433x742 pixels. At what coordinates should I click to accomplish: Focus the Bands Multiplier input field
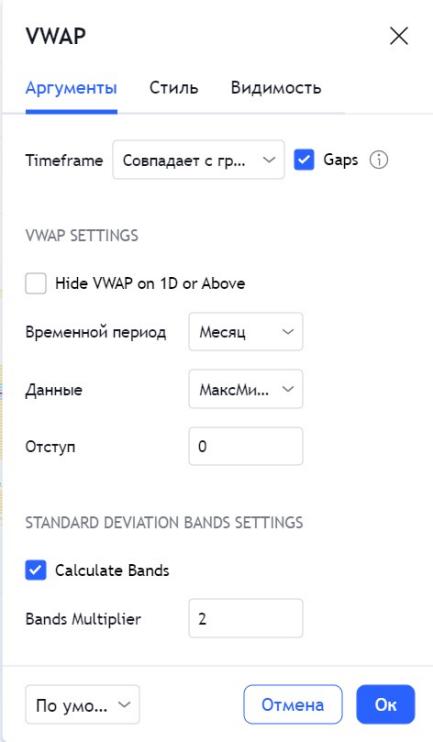point(246,618)
